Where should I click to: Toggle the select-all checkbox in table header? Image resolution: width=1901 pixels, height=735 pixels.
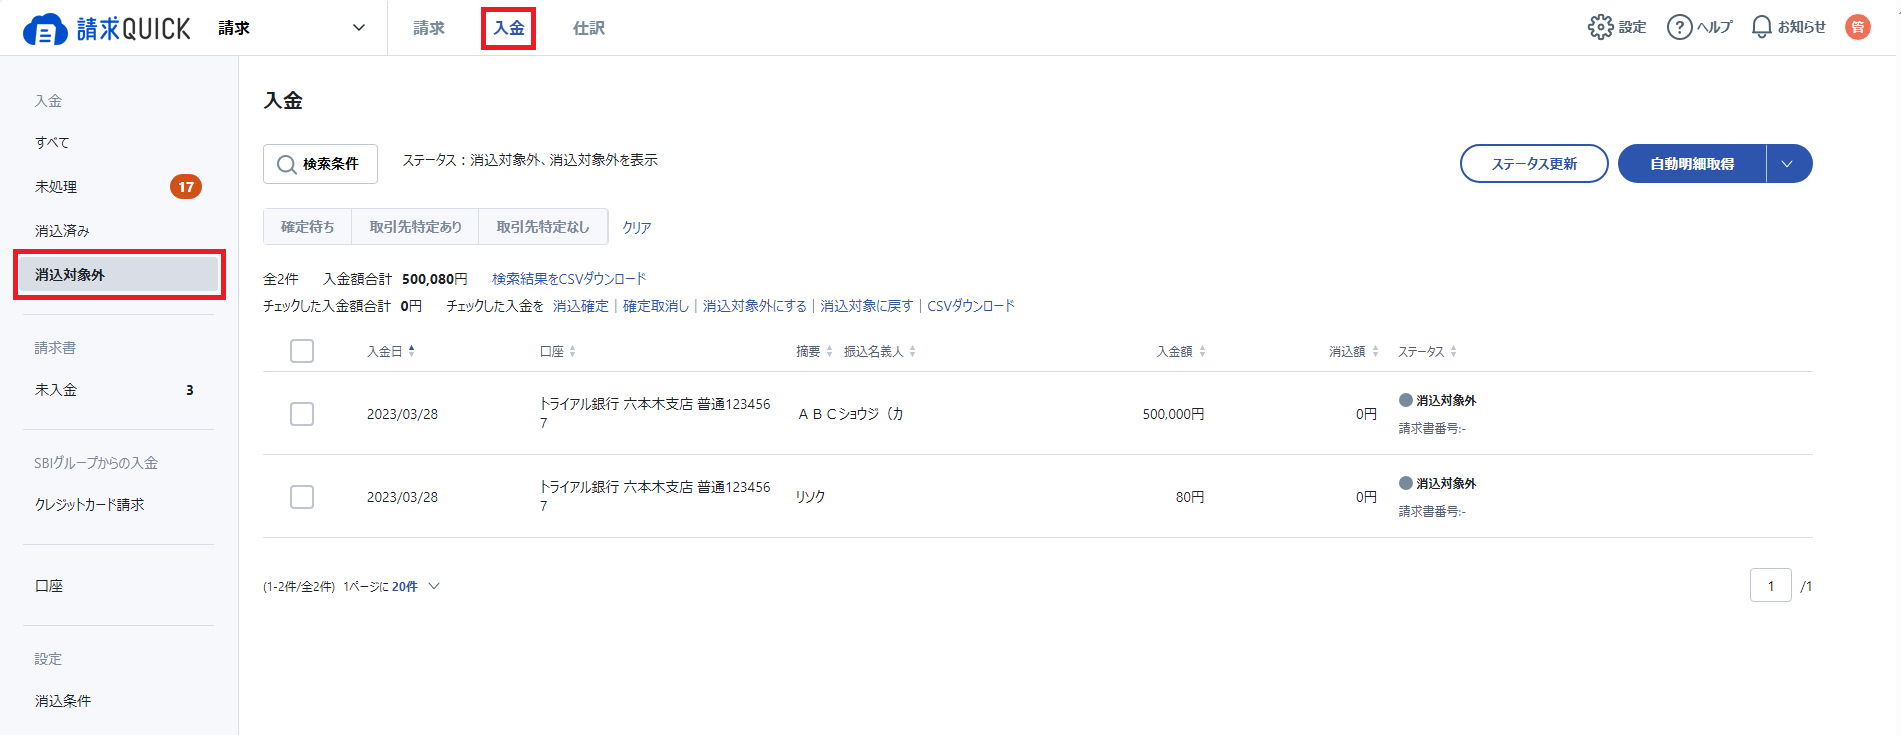(x=302, y=351)
